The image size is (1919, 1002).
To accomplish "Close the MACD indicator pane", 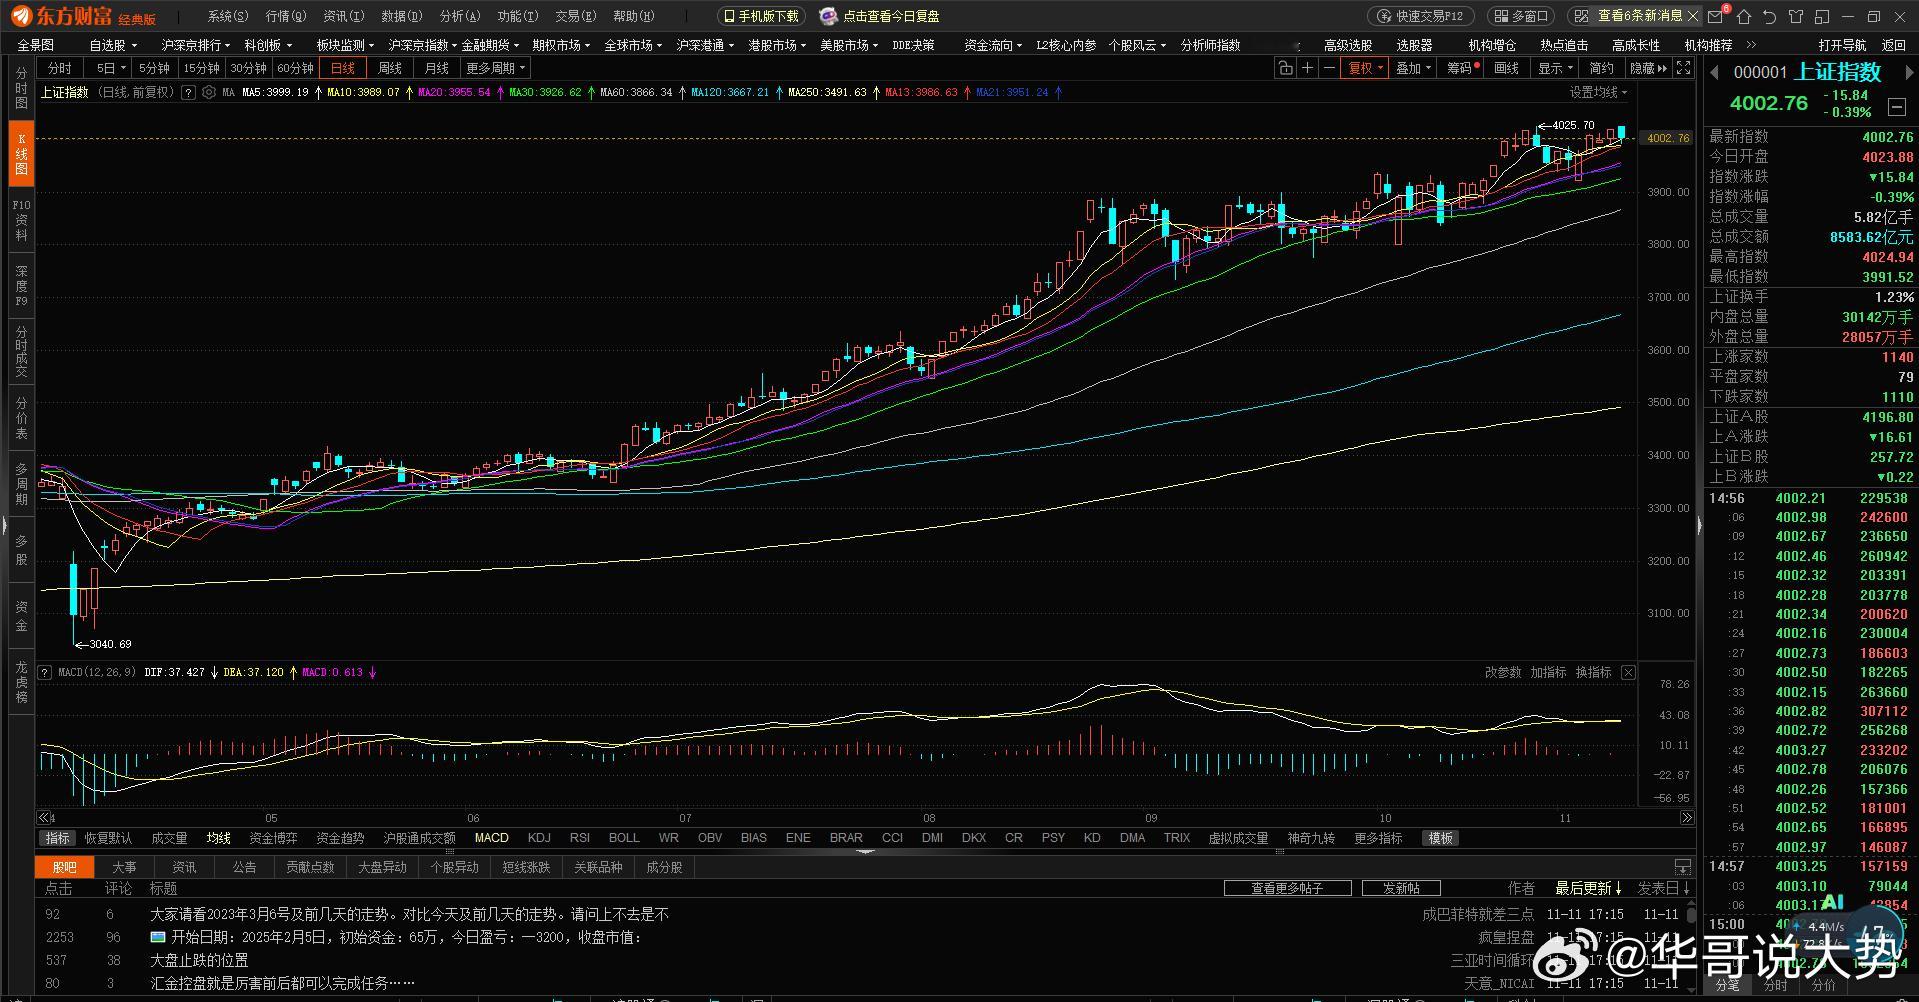I will pyautogui.click(x=1628, y=672).
